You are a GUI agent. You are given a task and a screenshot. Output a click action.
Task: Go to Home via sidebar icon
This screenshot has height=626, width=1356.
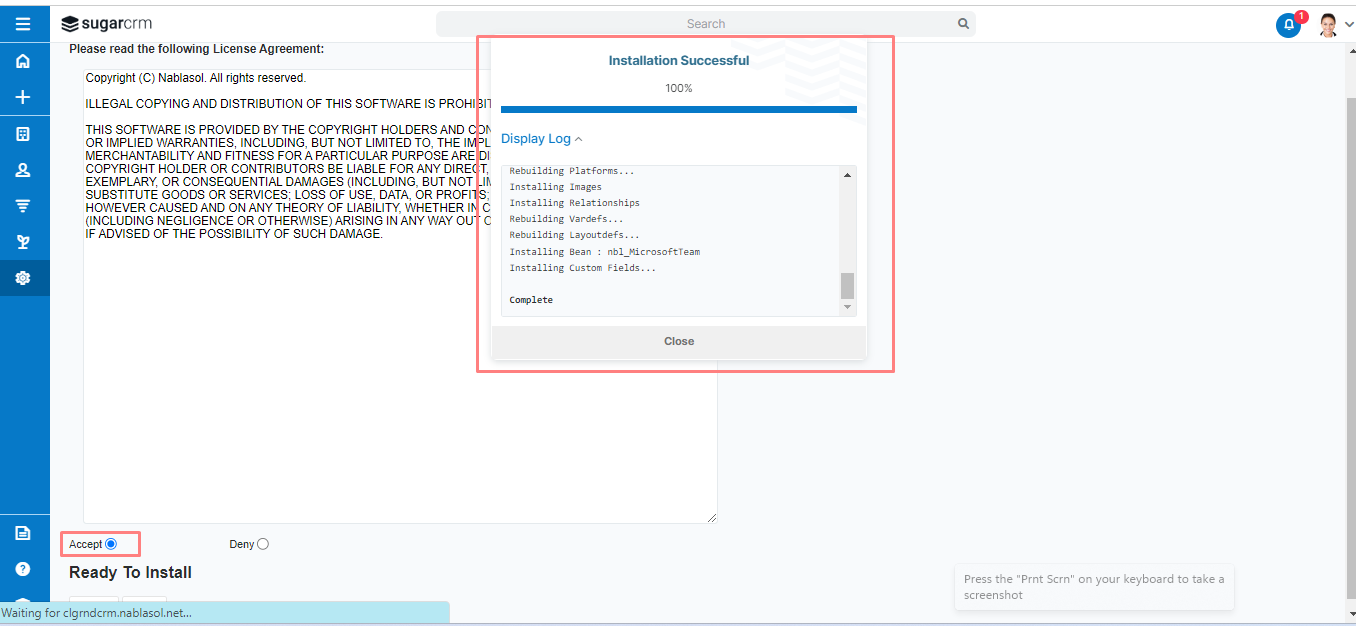pos(23,61)
